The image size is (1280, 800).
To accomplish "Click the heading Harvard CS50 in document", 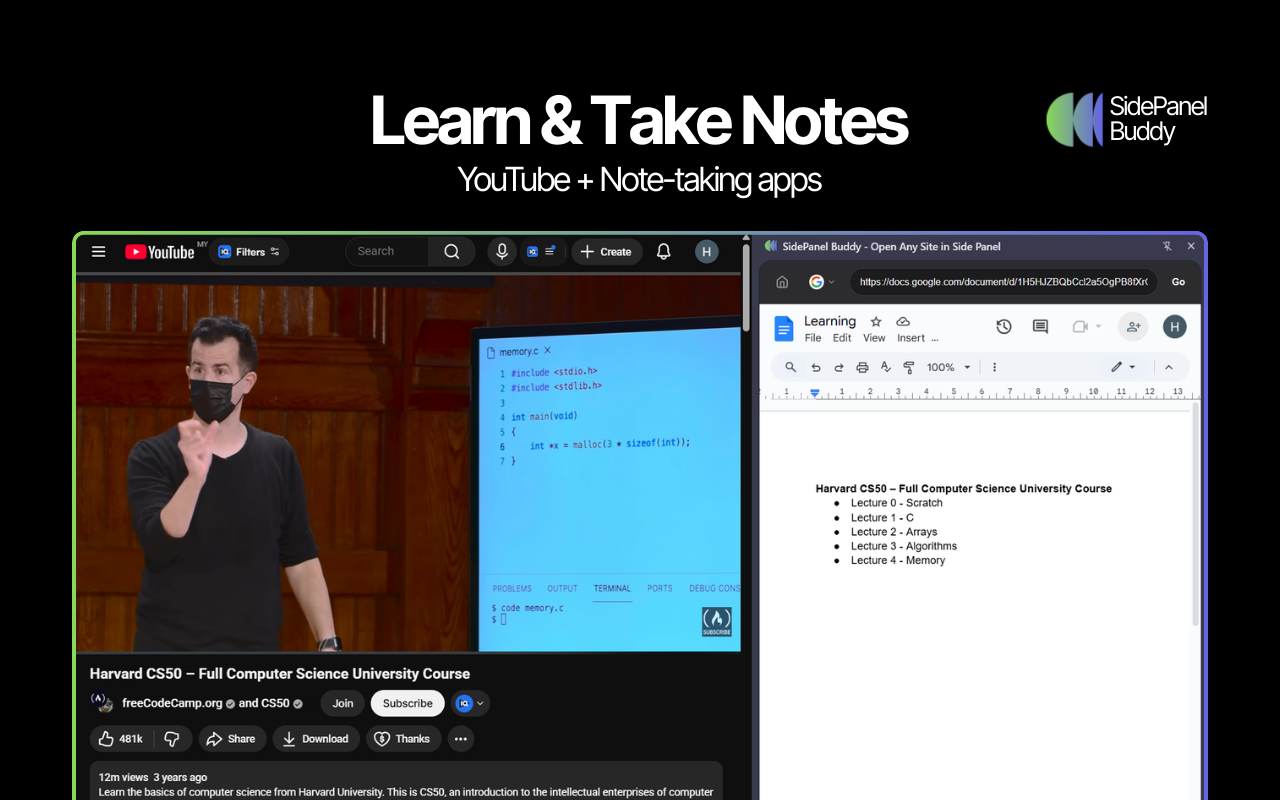I will pos(964,489).
